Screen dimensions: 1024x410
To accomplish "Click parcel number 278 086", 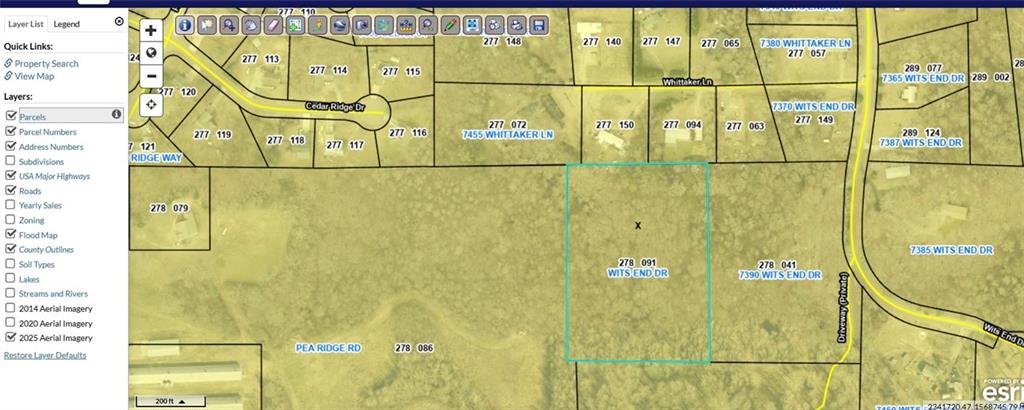I will tap(414, 348).
